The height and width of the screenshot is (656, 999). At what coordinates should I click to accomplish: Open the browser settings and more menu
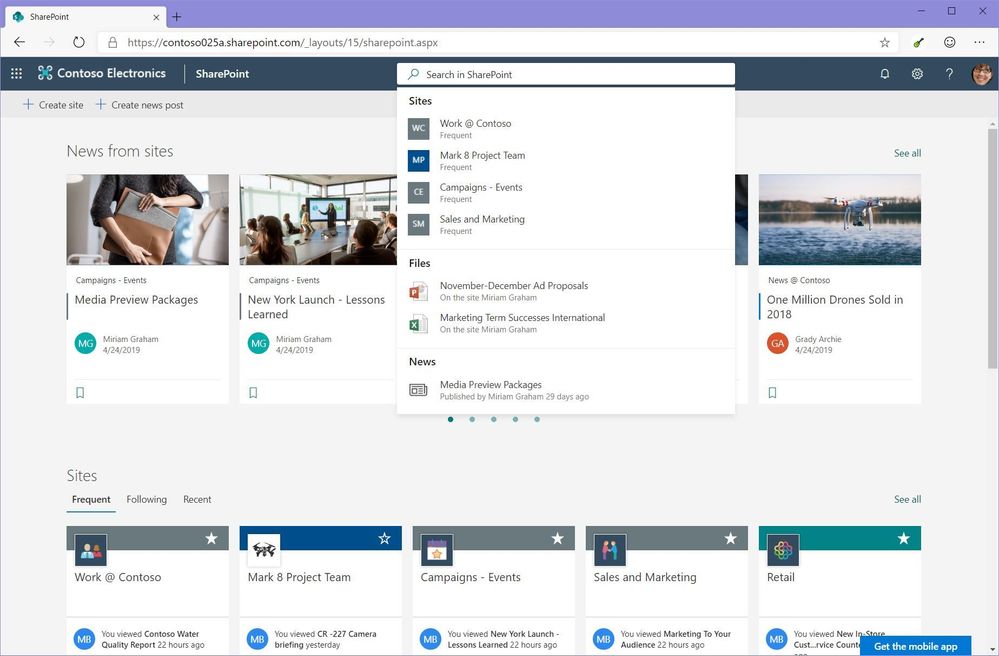click(x=979, y=43)
